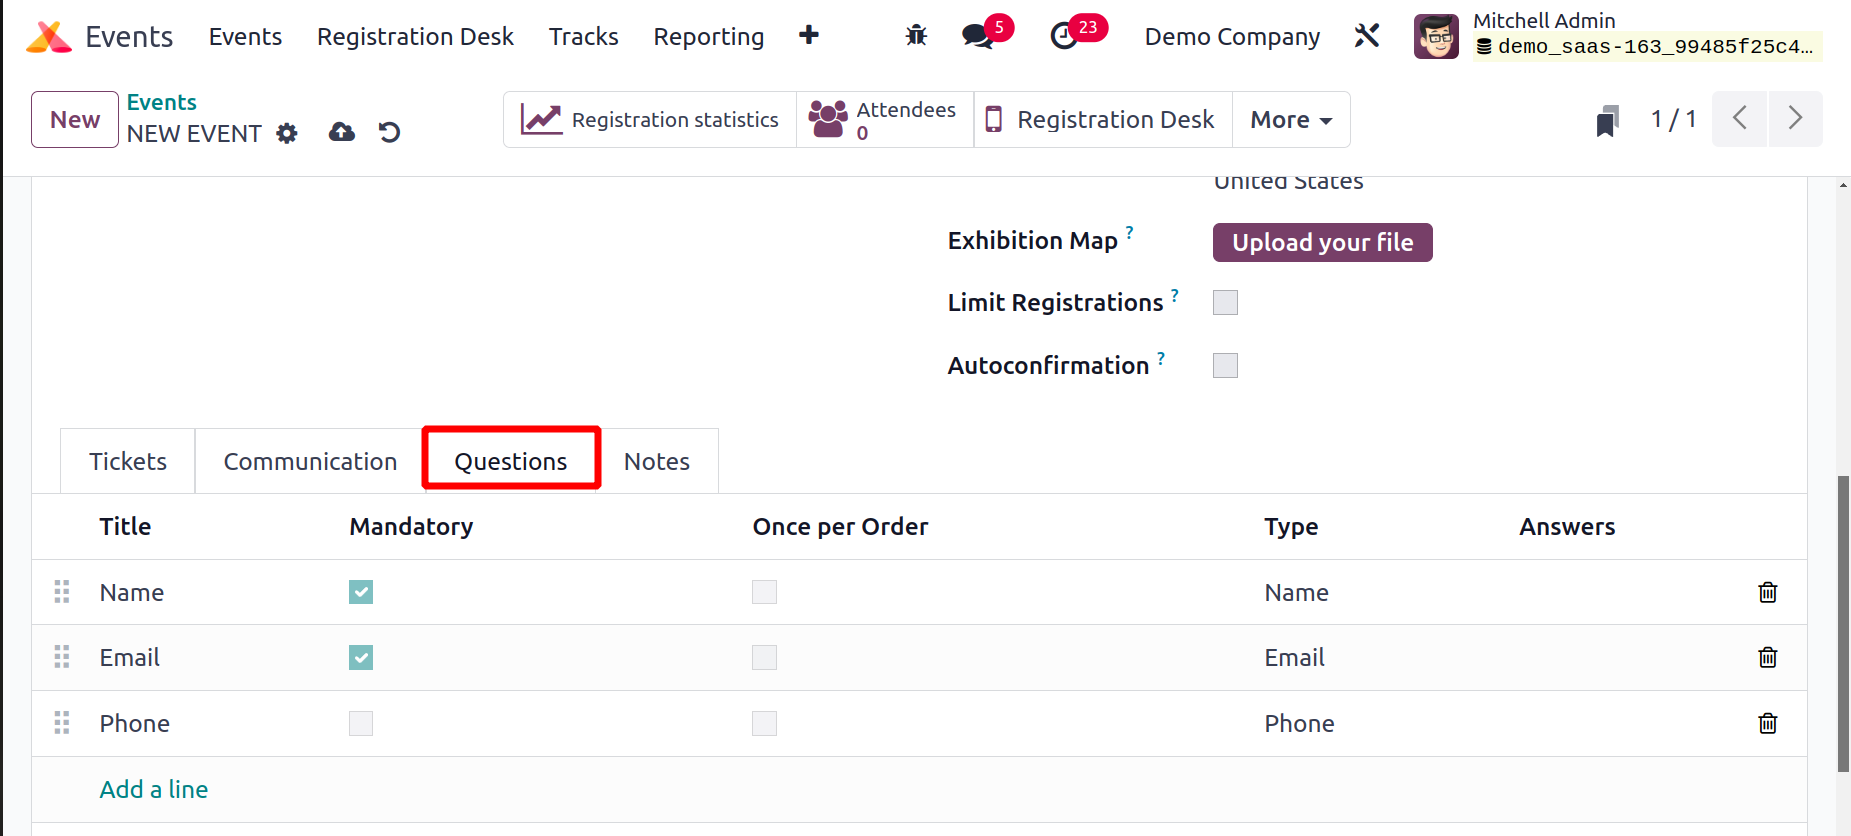Switch to the Tickets tab
Image resolution: width=1851 pixels, height=836 pixels.
[x=128, y=461]
